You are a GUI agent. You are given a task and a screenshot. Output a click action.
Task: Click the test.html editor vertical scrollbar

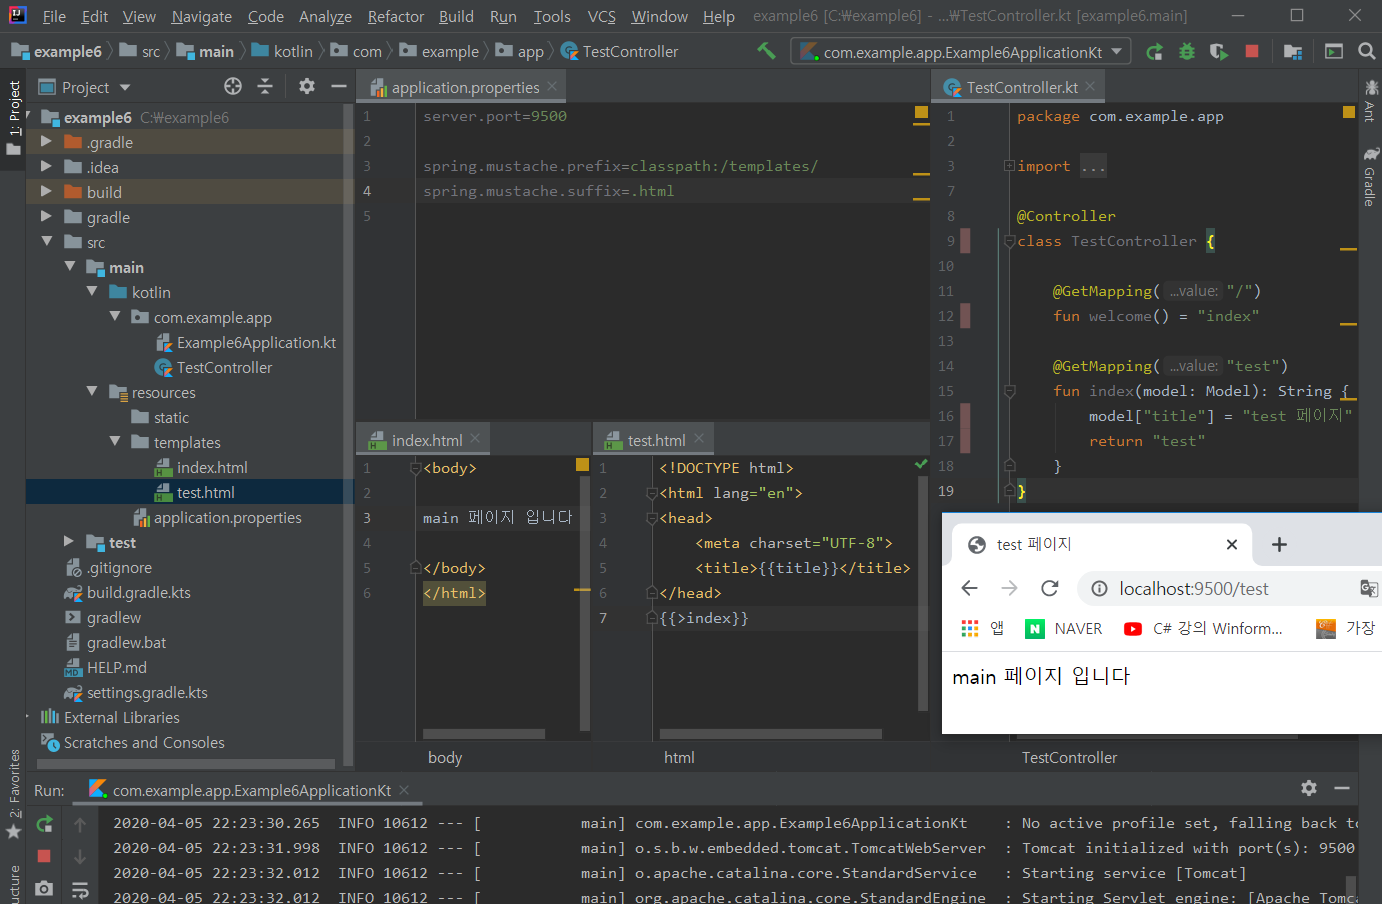[922, 593]
